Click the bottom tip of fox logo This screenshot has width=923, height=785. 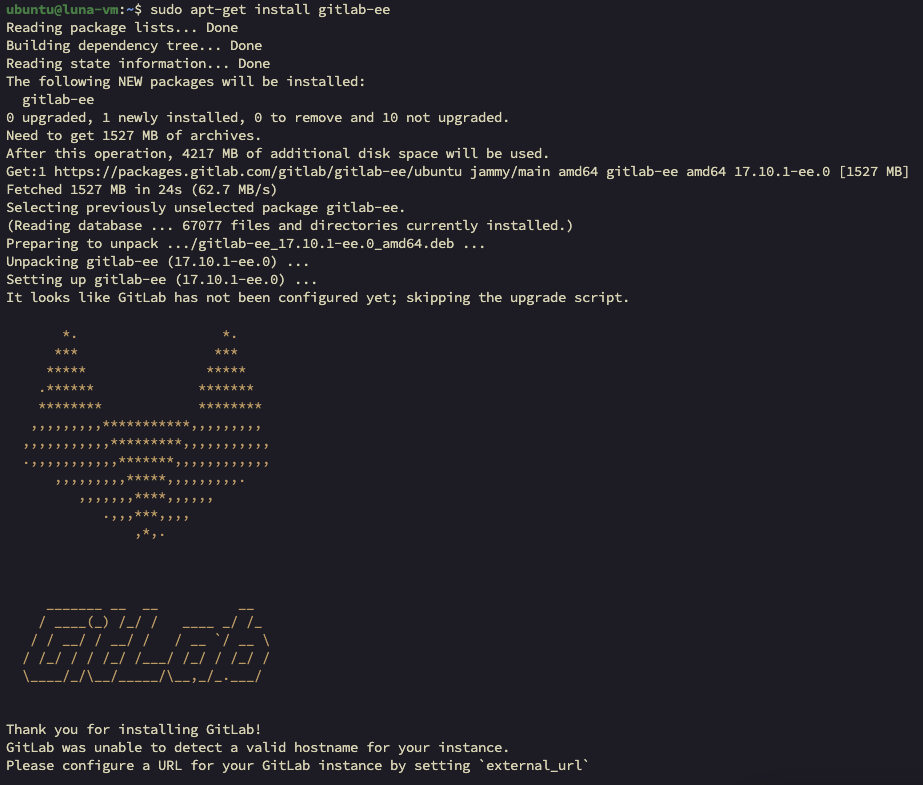coord(150,534)
